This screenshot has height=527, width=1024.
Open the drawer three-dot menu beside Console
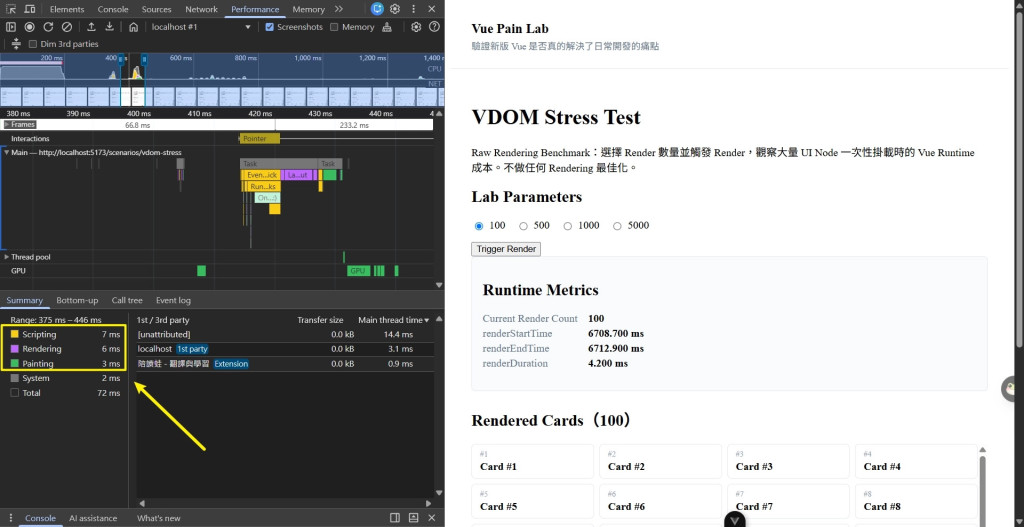[x=11, y=518]
